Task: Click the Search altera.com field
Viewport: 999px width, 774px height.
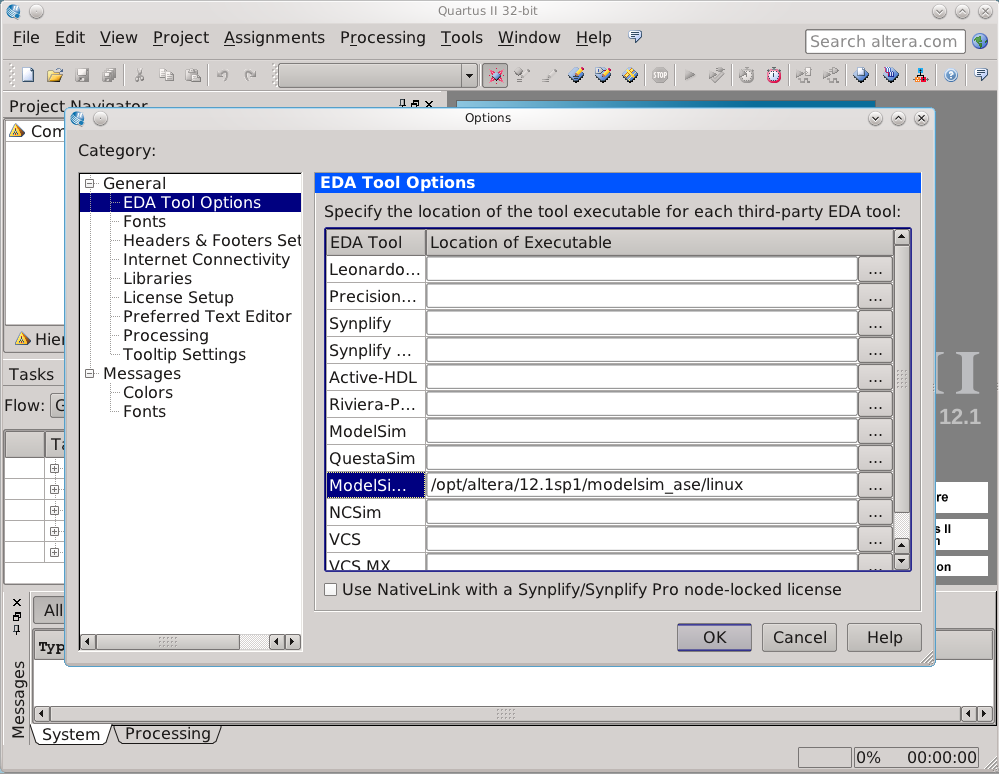Action: tap(884, 41)
